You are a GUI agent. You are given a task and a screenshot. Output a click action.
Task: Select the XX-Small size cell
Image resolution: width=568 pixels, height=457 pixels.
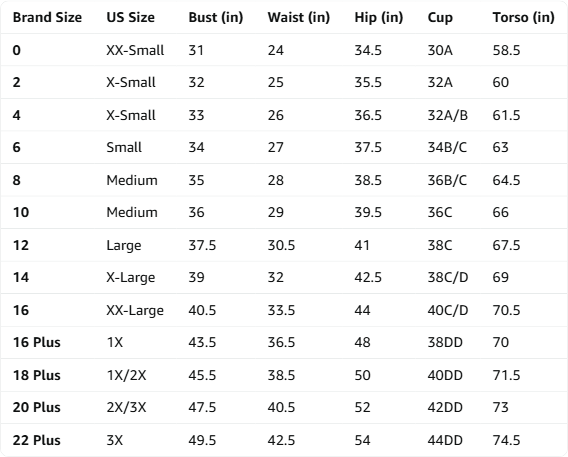click(135, 50)
